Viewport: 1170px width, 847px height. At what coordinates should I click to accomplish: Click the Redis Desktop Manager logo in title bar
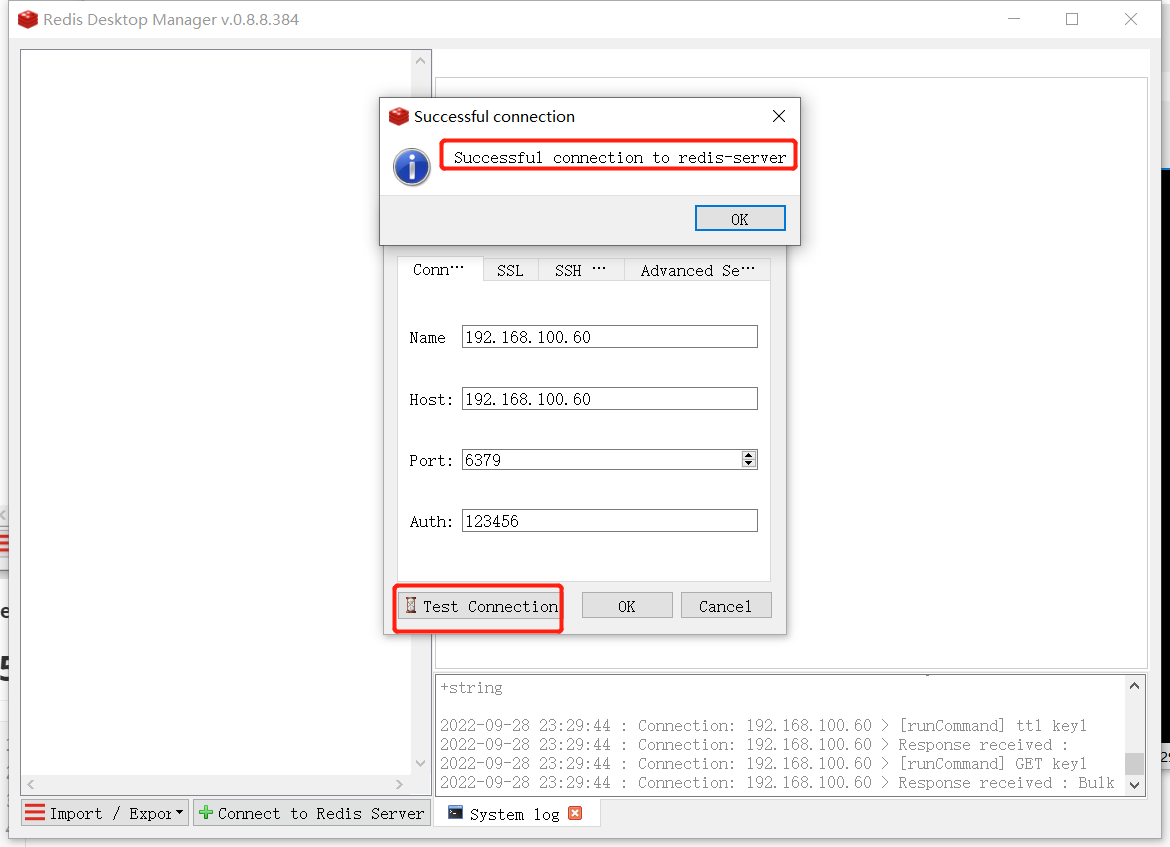(28, 19)
